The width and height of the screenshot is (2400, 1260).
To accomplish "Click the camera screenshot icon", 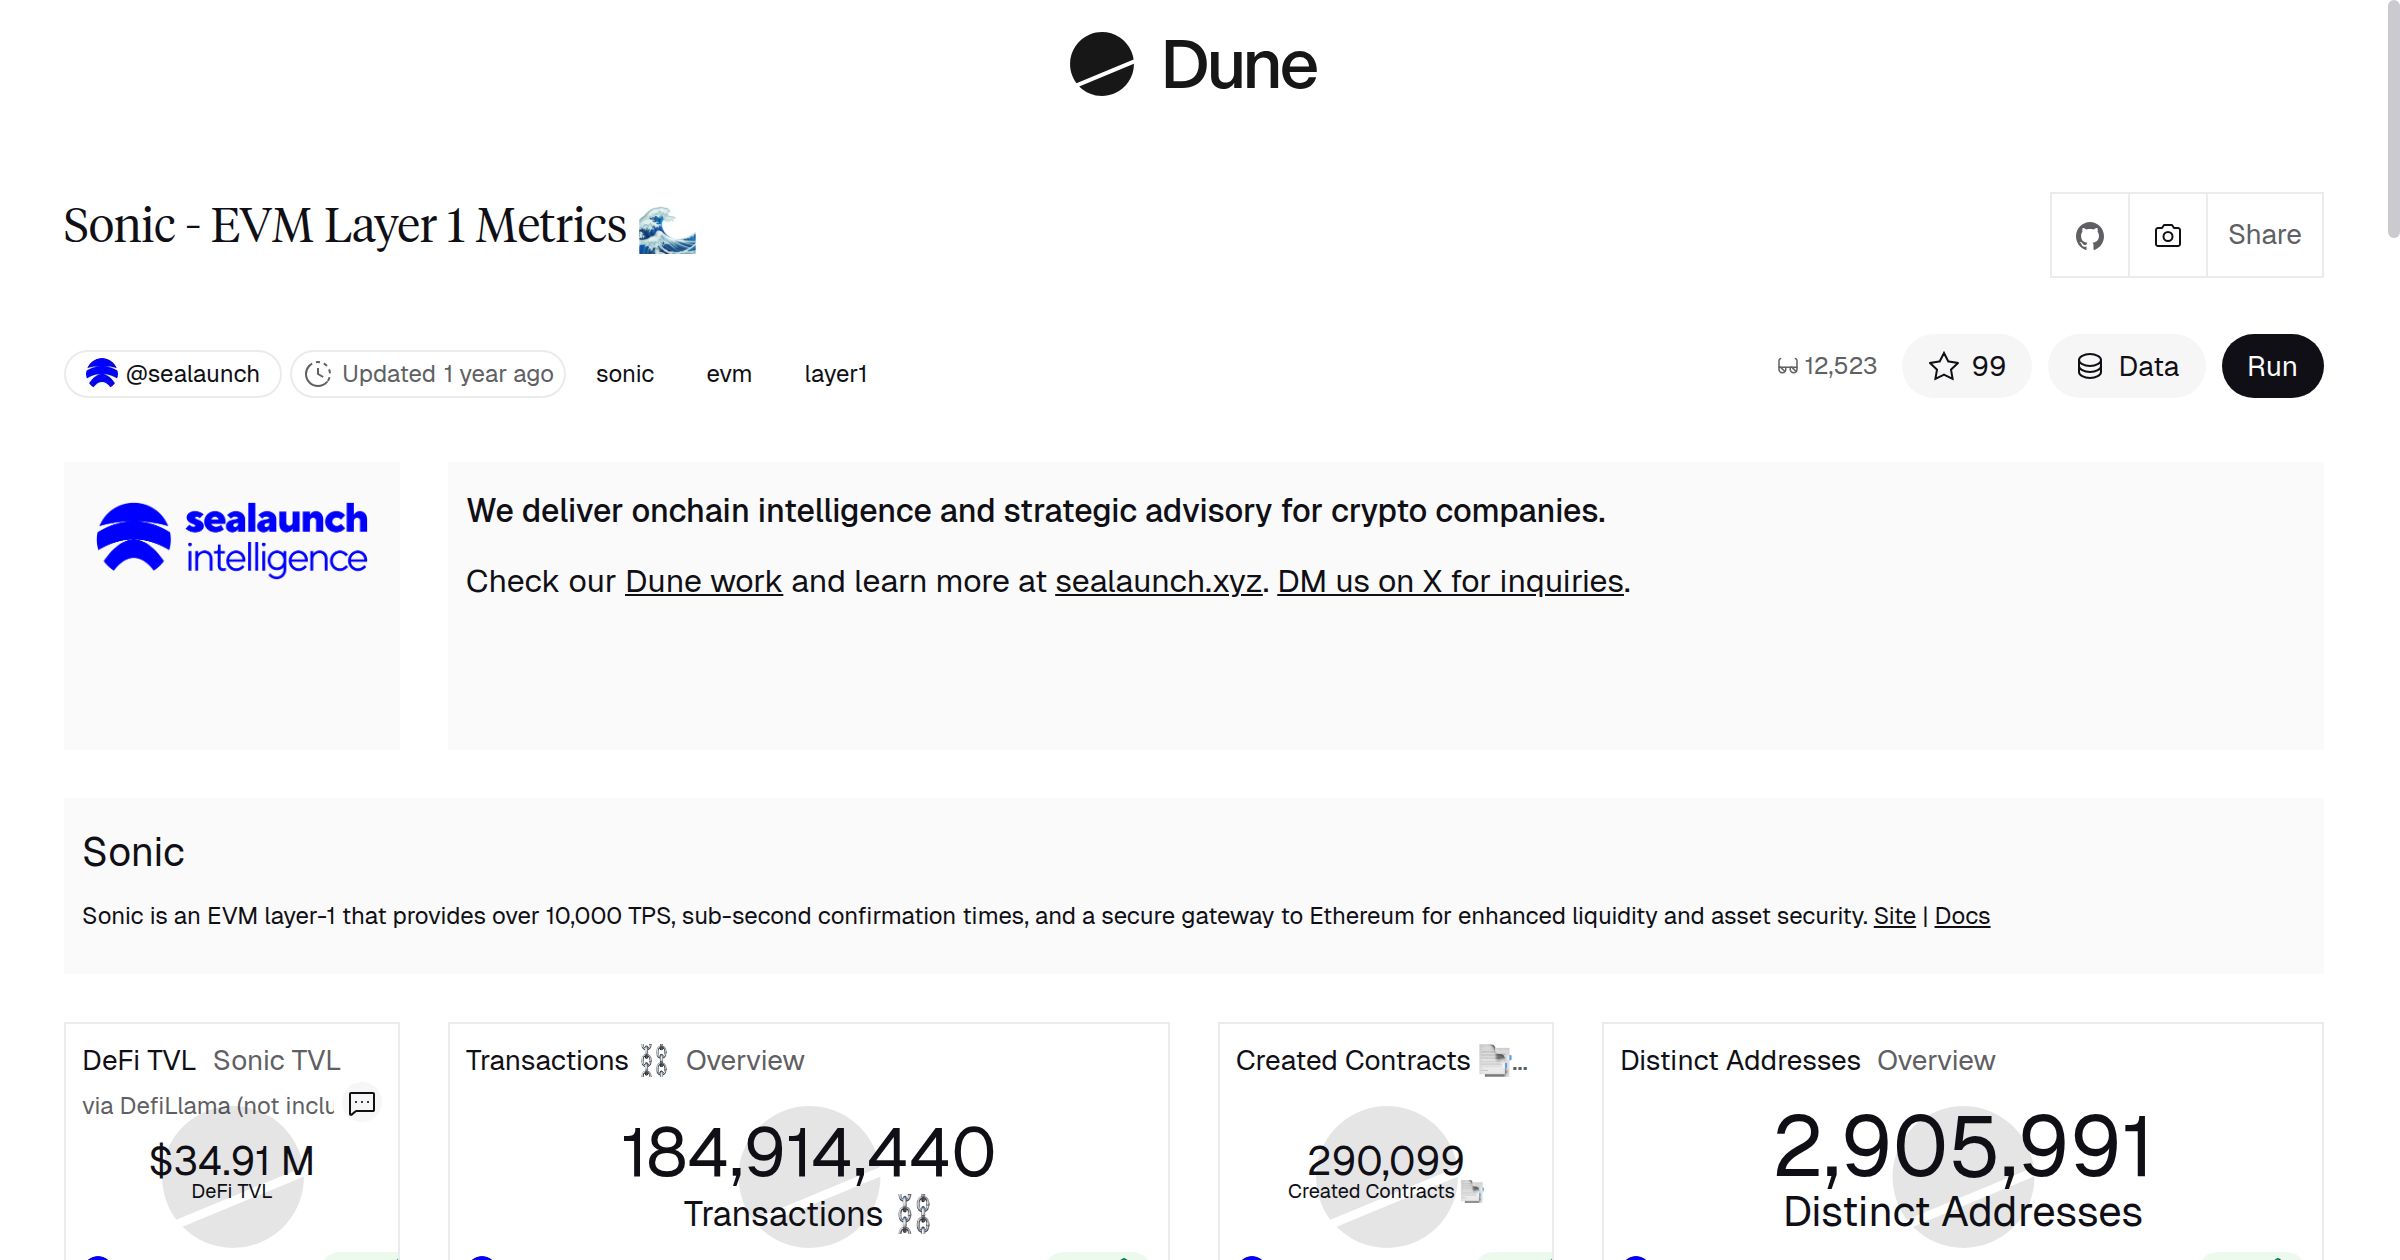I will (2166, 234).
